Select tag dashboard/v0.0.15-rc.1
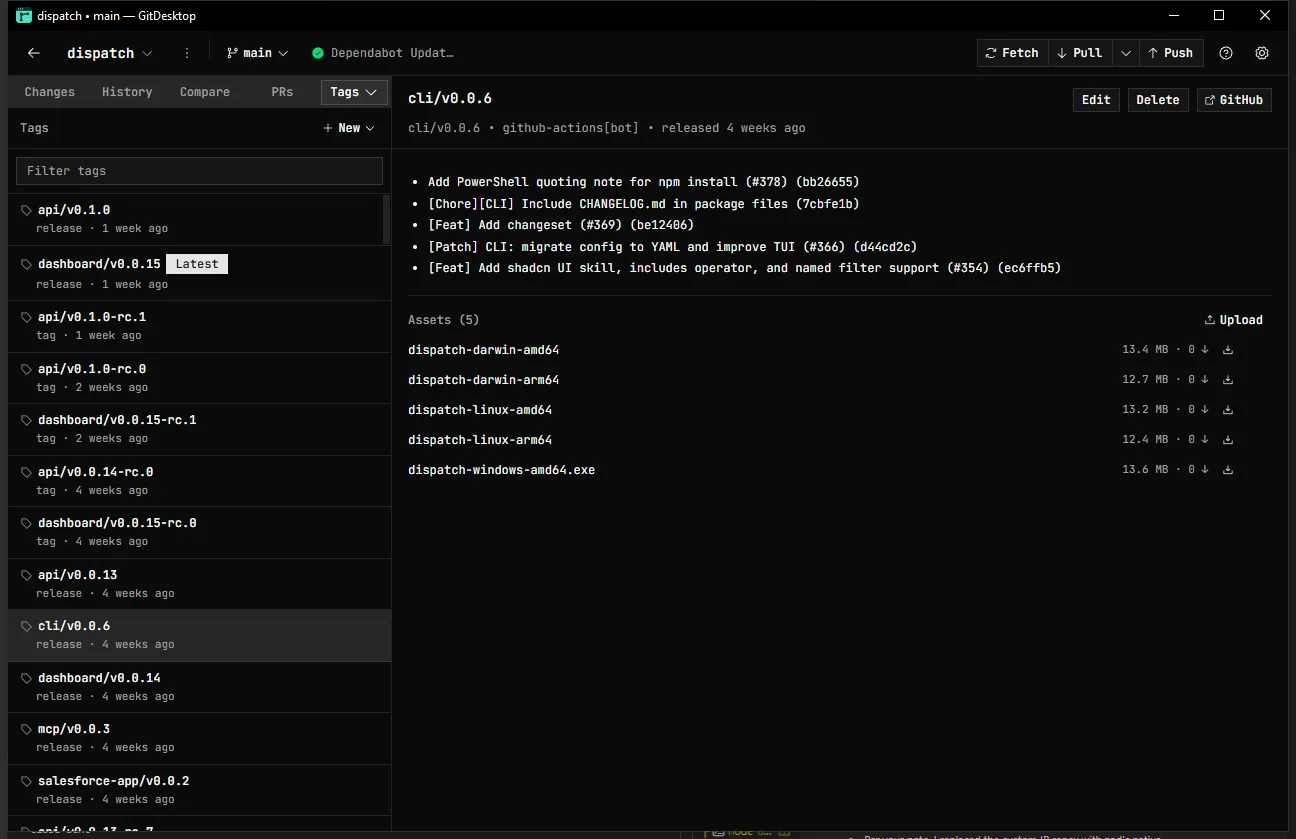This screenshot has width=1296, height=839. 199,429
